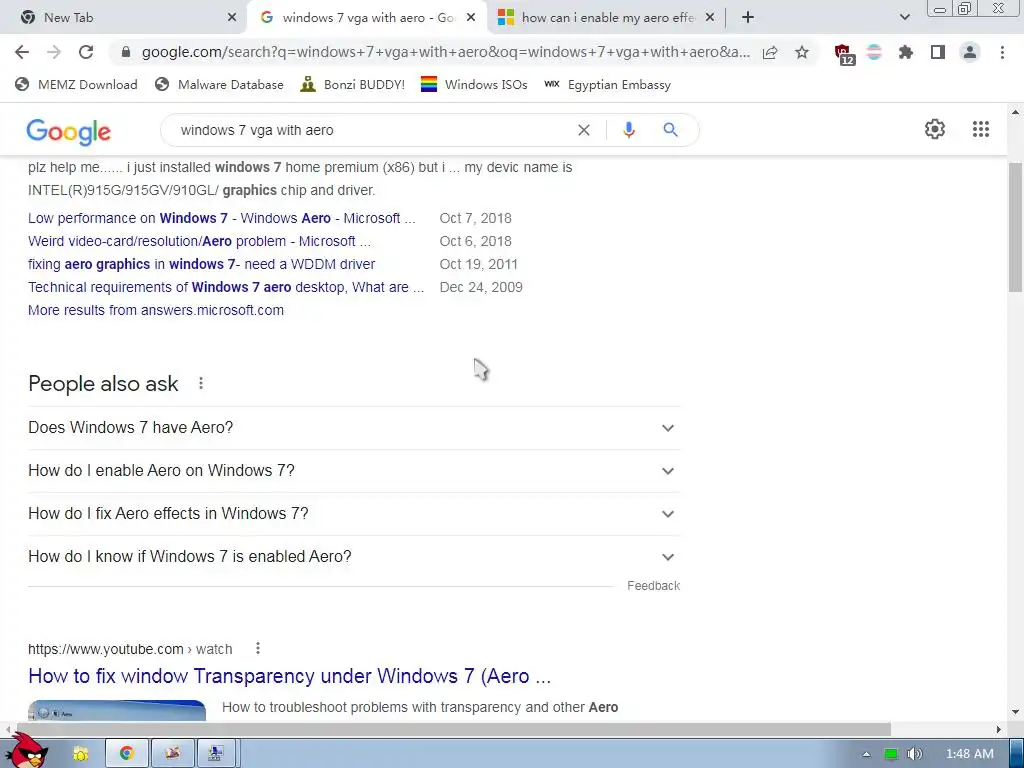The image size is (1024, 768).
Task: Open Chrome's three-dot menu
Action: 1002,52
